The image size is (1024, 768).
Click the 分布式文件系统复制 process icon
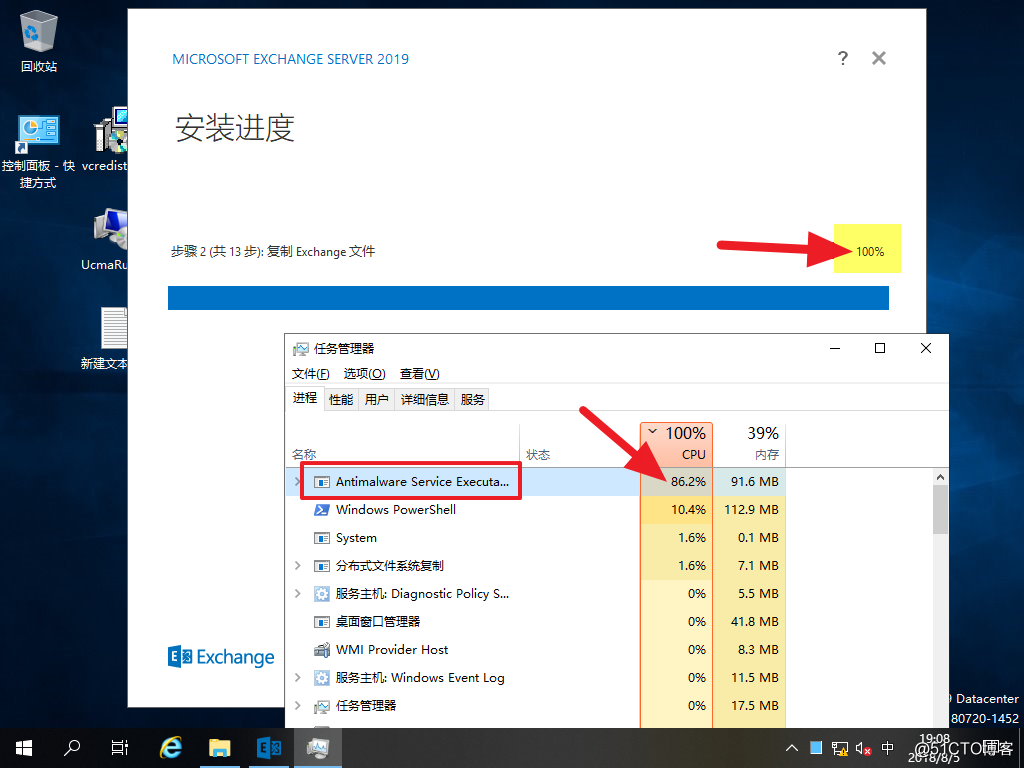321,566
